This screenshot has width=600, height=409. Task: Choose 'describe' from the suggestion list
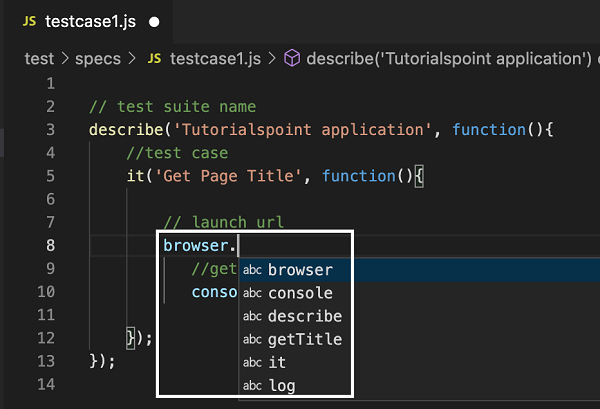click(304, 316)
